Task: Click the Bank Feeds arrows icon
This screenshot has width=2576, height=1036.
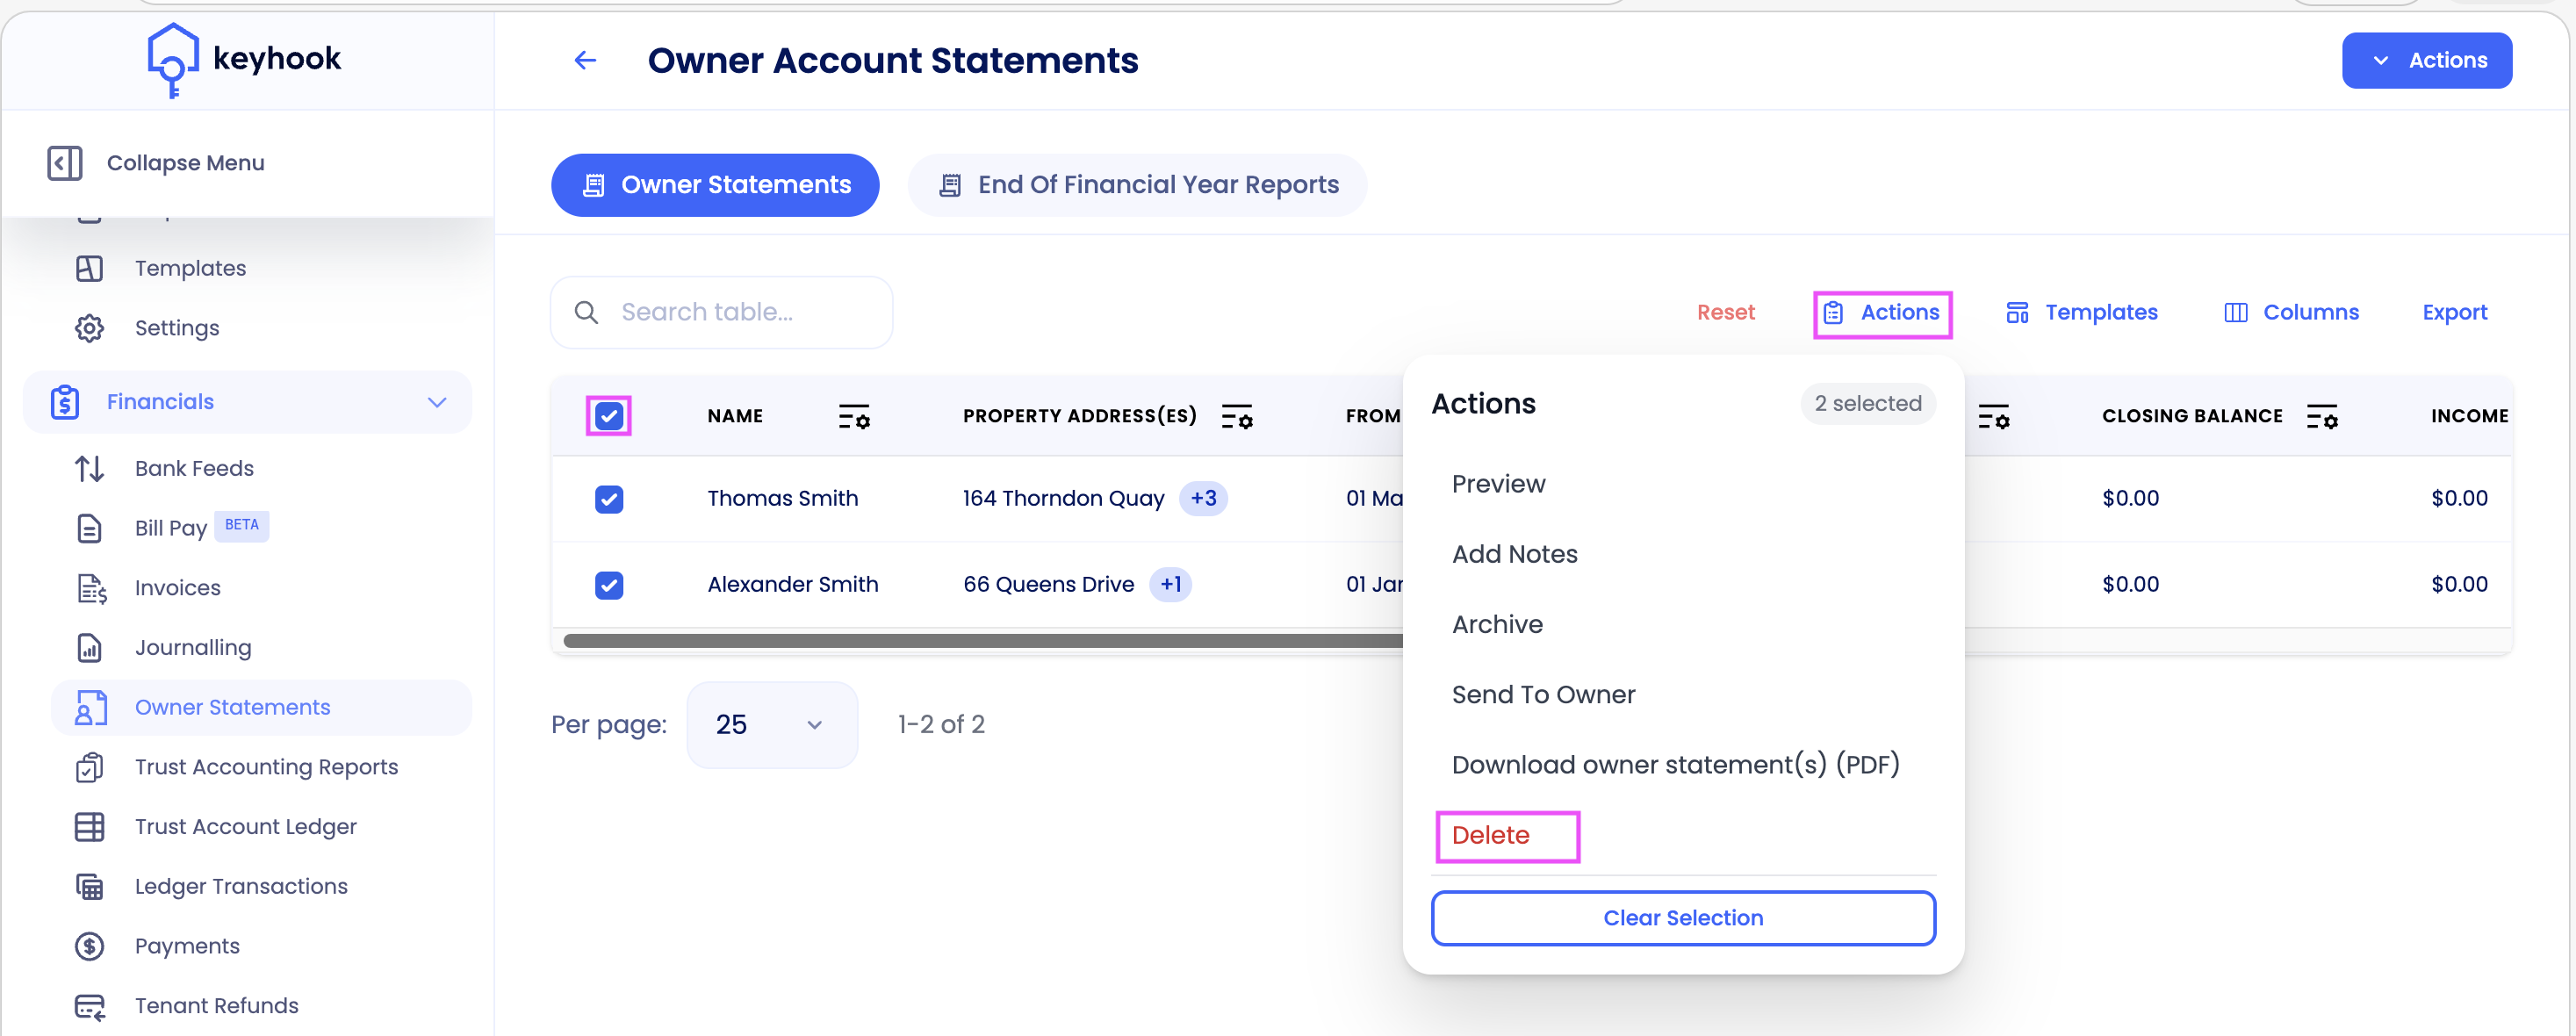Action: 90,468
